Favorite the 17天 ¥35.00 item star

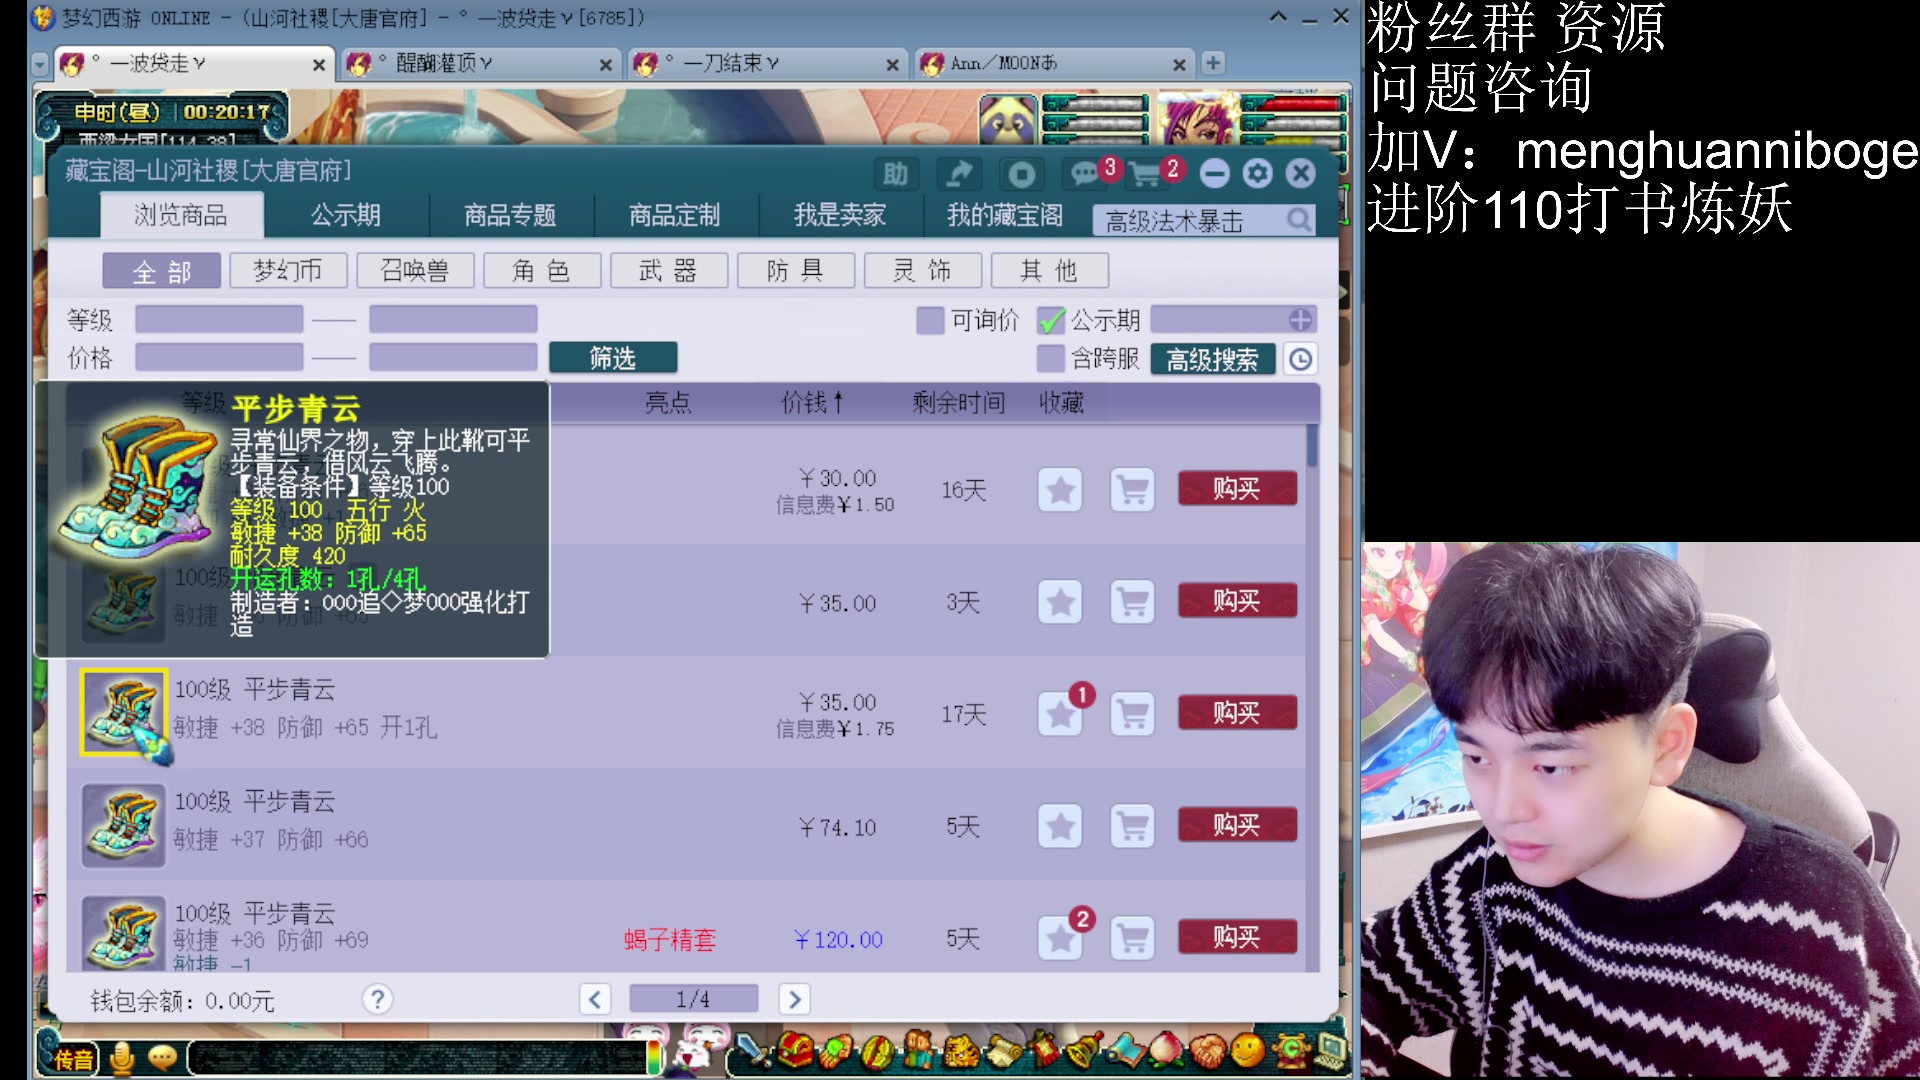[1060, 714]
